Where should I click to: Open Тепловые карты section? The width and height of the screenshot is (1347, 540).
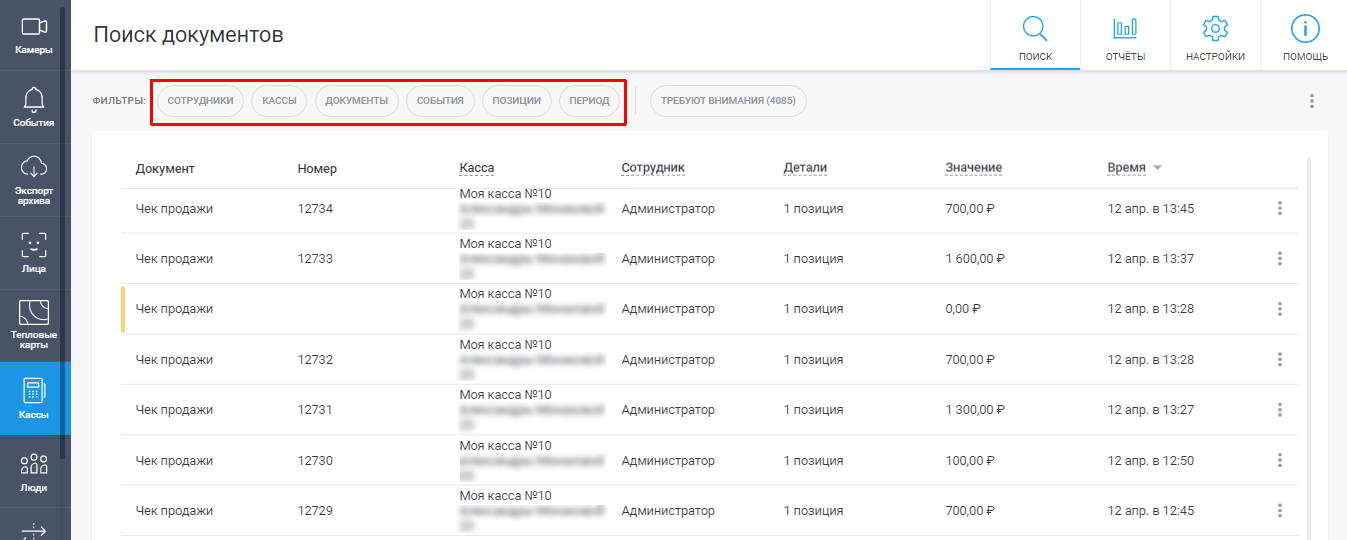[34, 326]
